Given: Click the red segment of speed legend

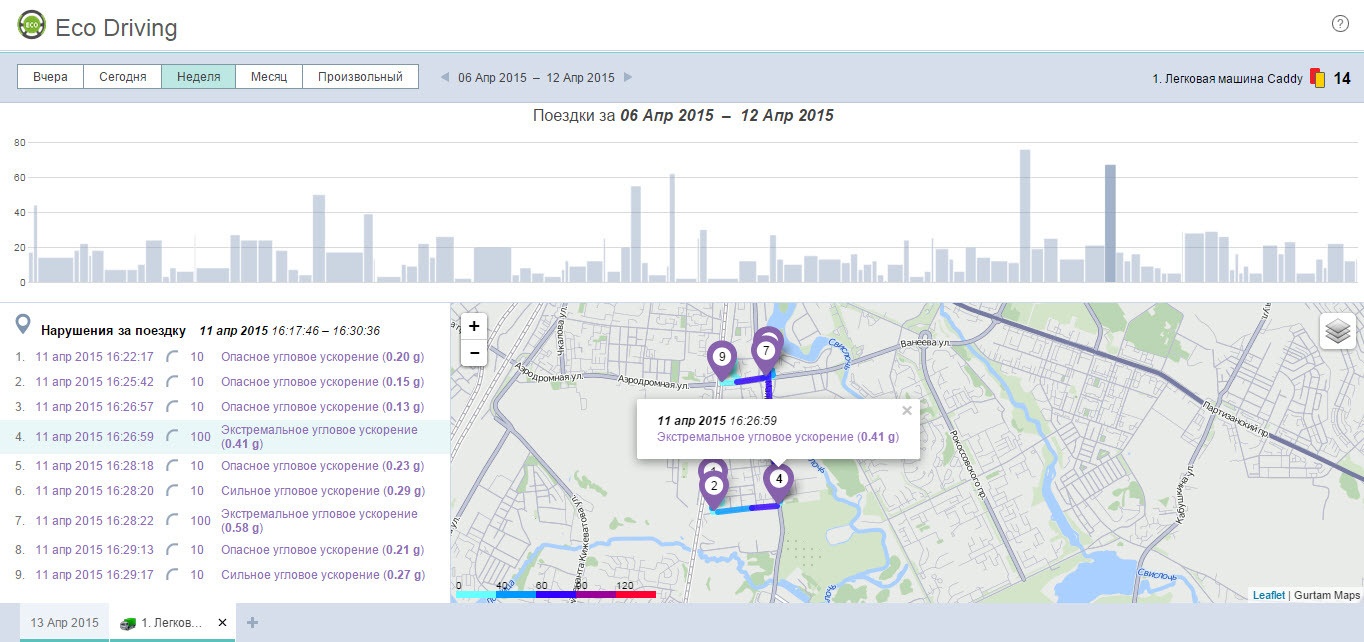Looking at the screenshot, I should [x=636, y=595].
